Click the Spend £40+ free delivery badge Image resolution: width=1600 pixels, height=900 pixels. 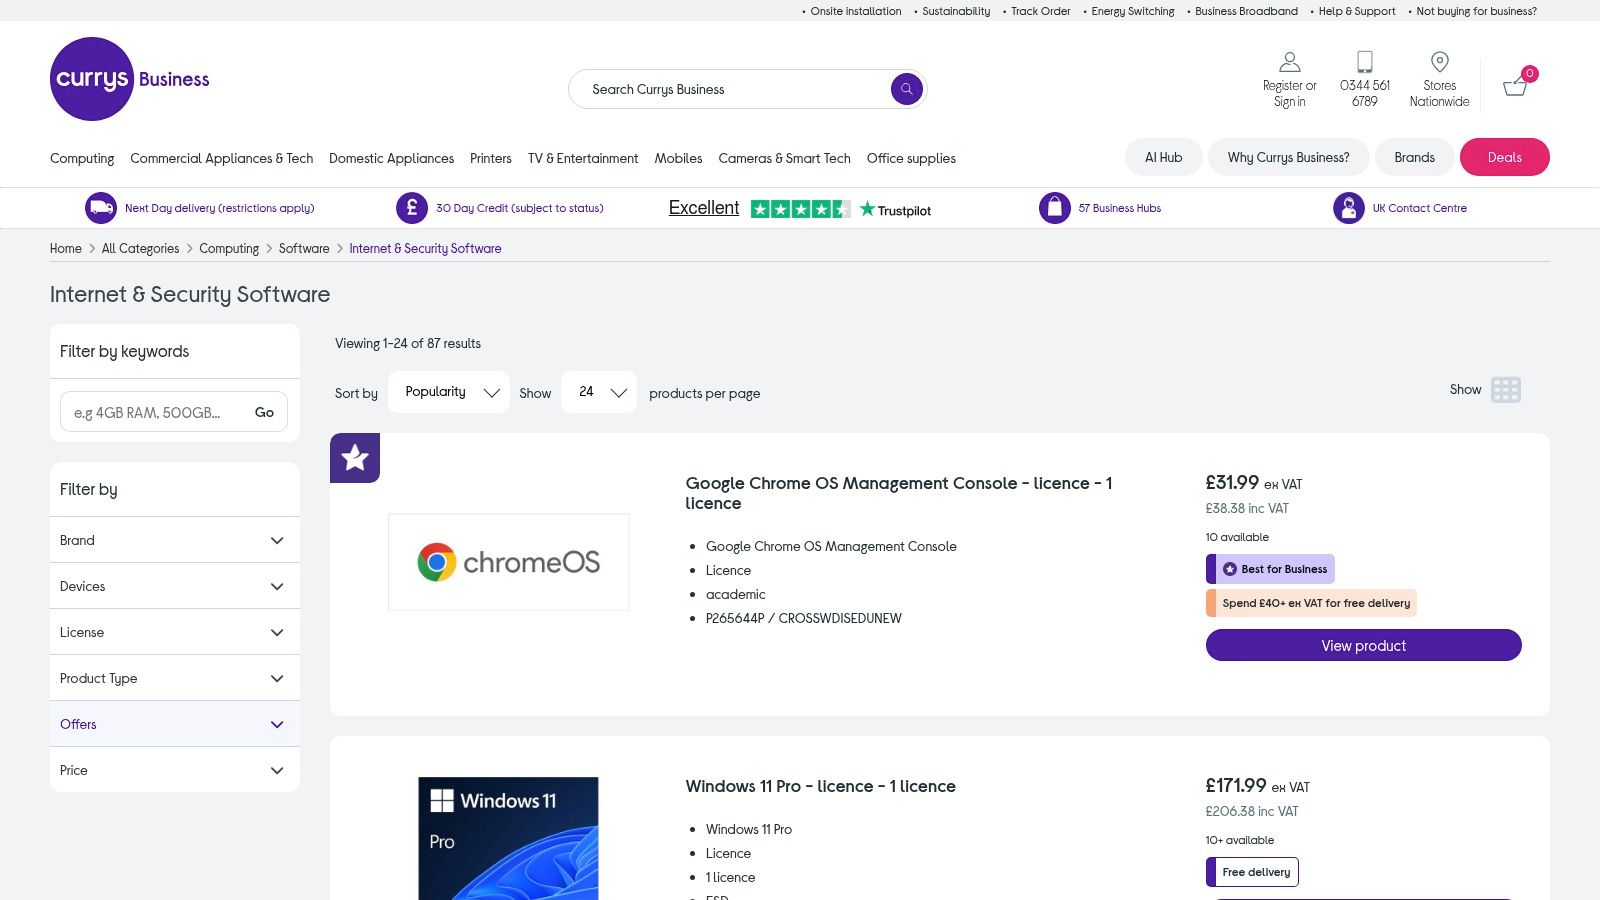pyautogui.click(x=1312, y=603)
